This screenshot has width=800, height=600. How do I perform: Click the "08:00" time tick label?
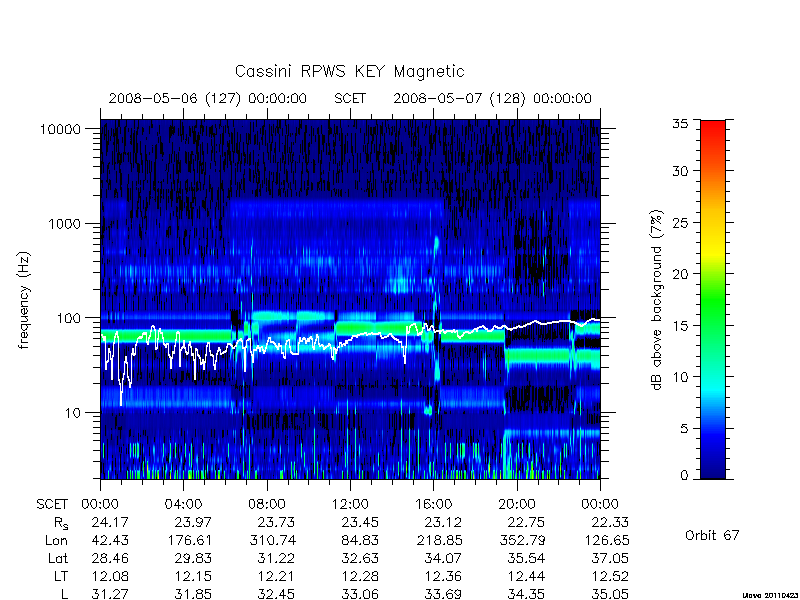pyautogui.click(x=267, y=505)
